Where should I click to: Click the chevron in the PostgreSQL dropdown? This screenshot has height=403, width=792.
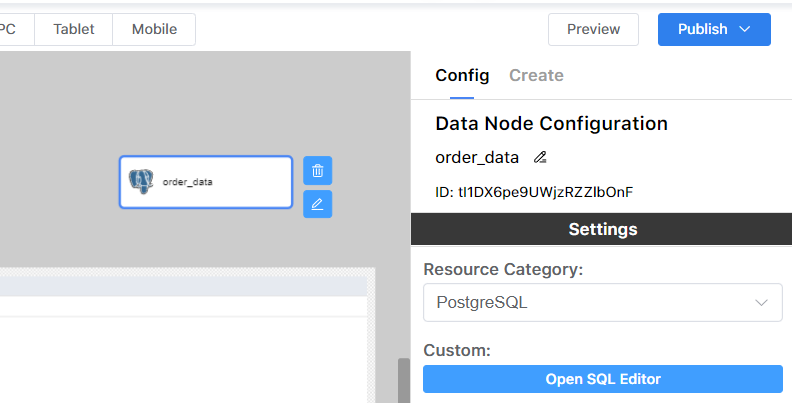pos(762,302)
